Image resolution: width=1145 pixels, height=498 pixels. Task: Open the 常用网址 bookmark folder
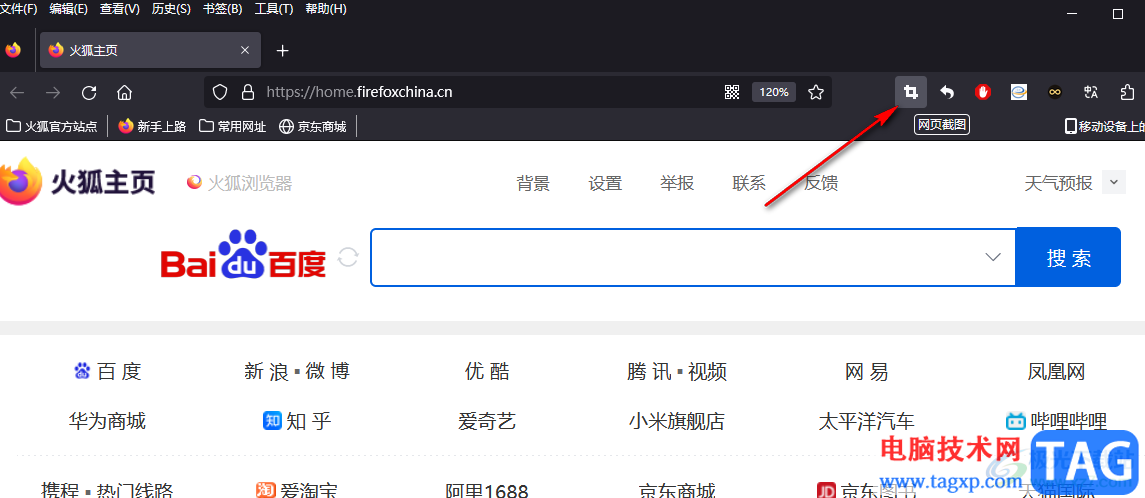pyautogui.click(x=233, y=126)
